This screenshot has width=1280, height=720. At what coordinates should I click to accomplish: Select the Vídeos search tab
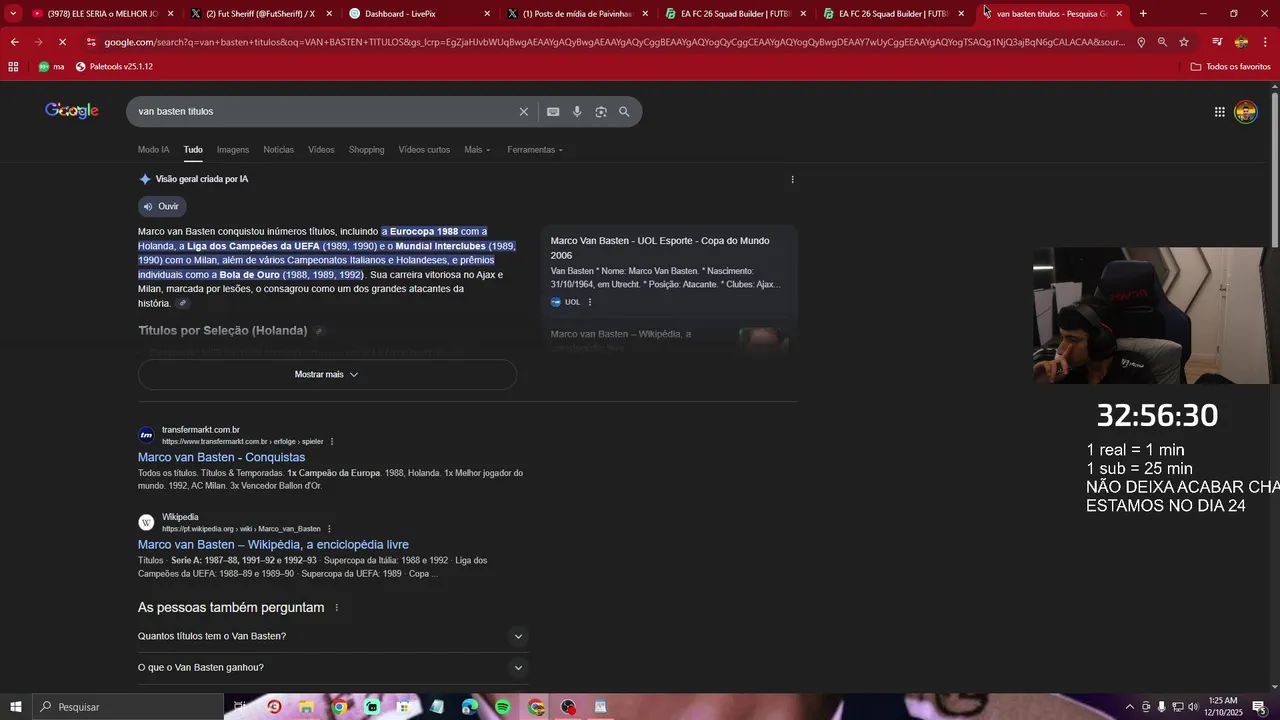click(321, 150)
